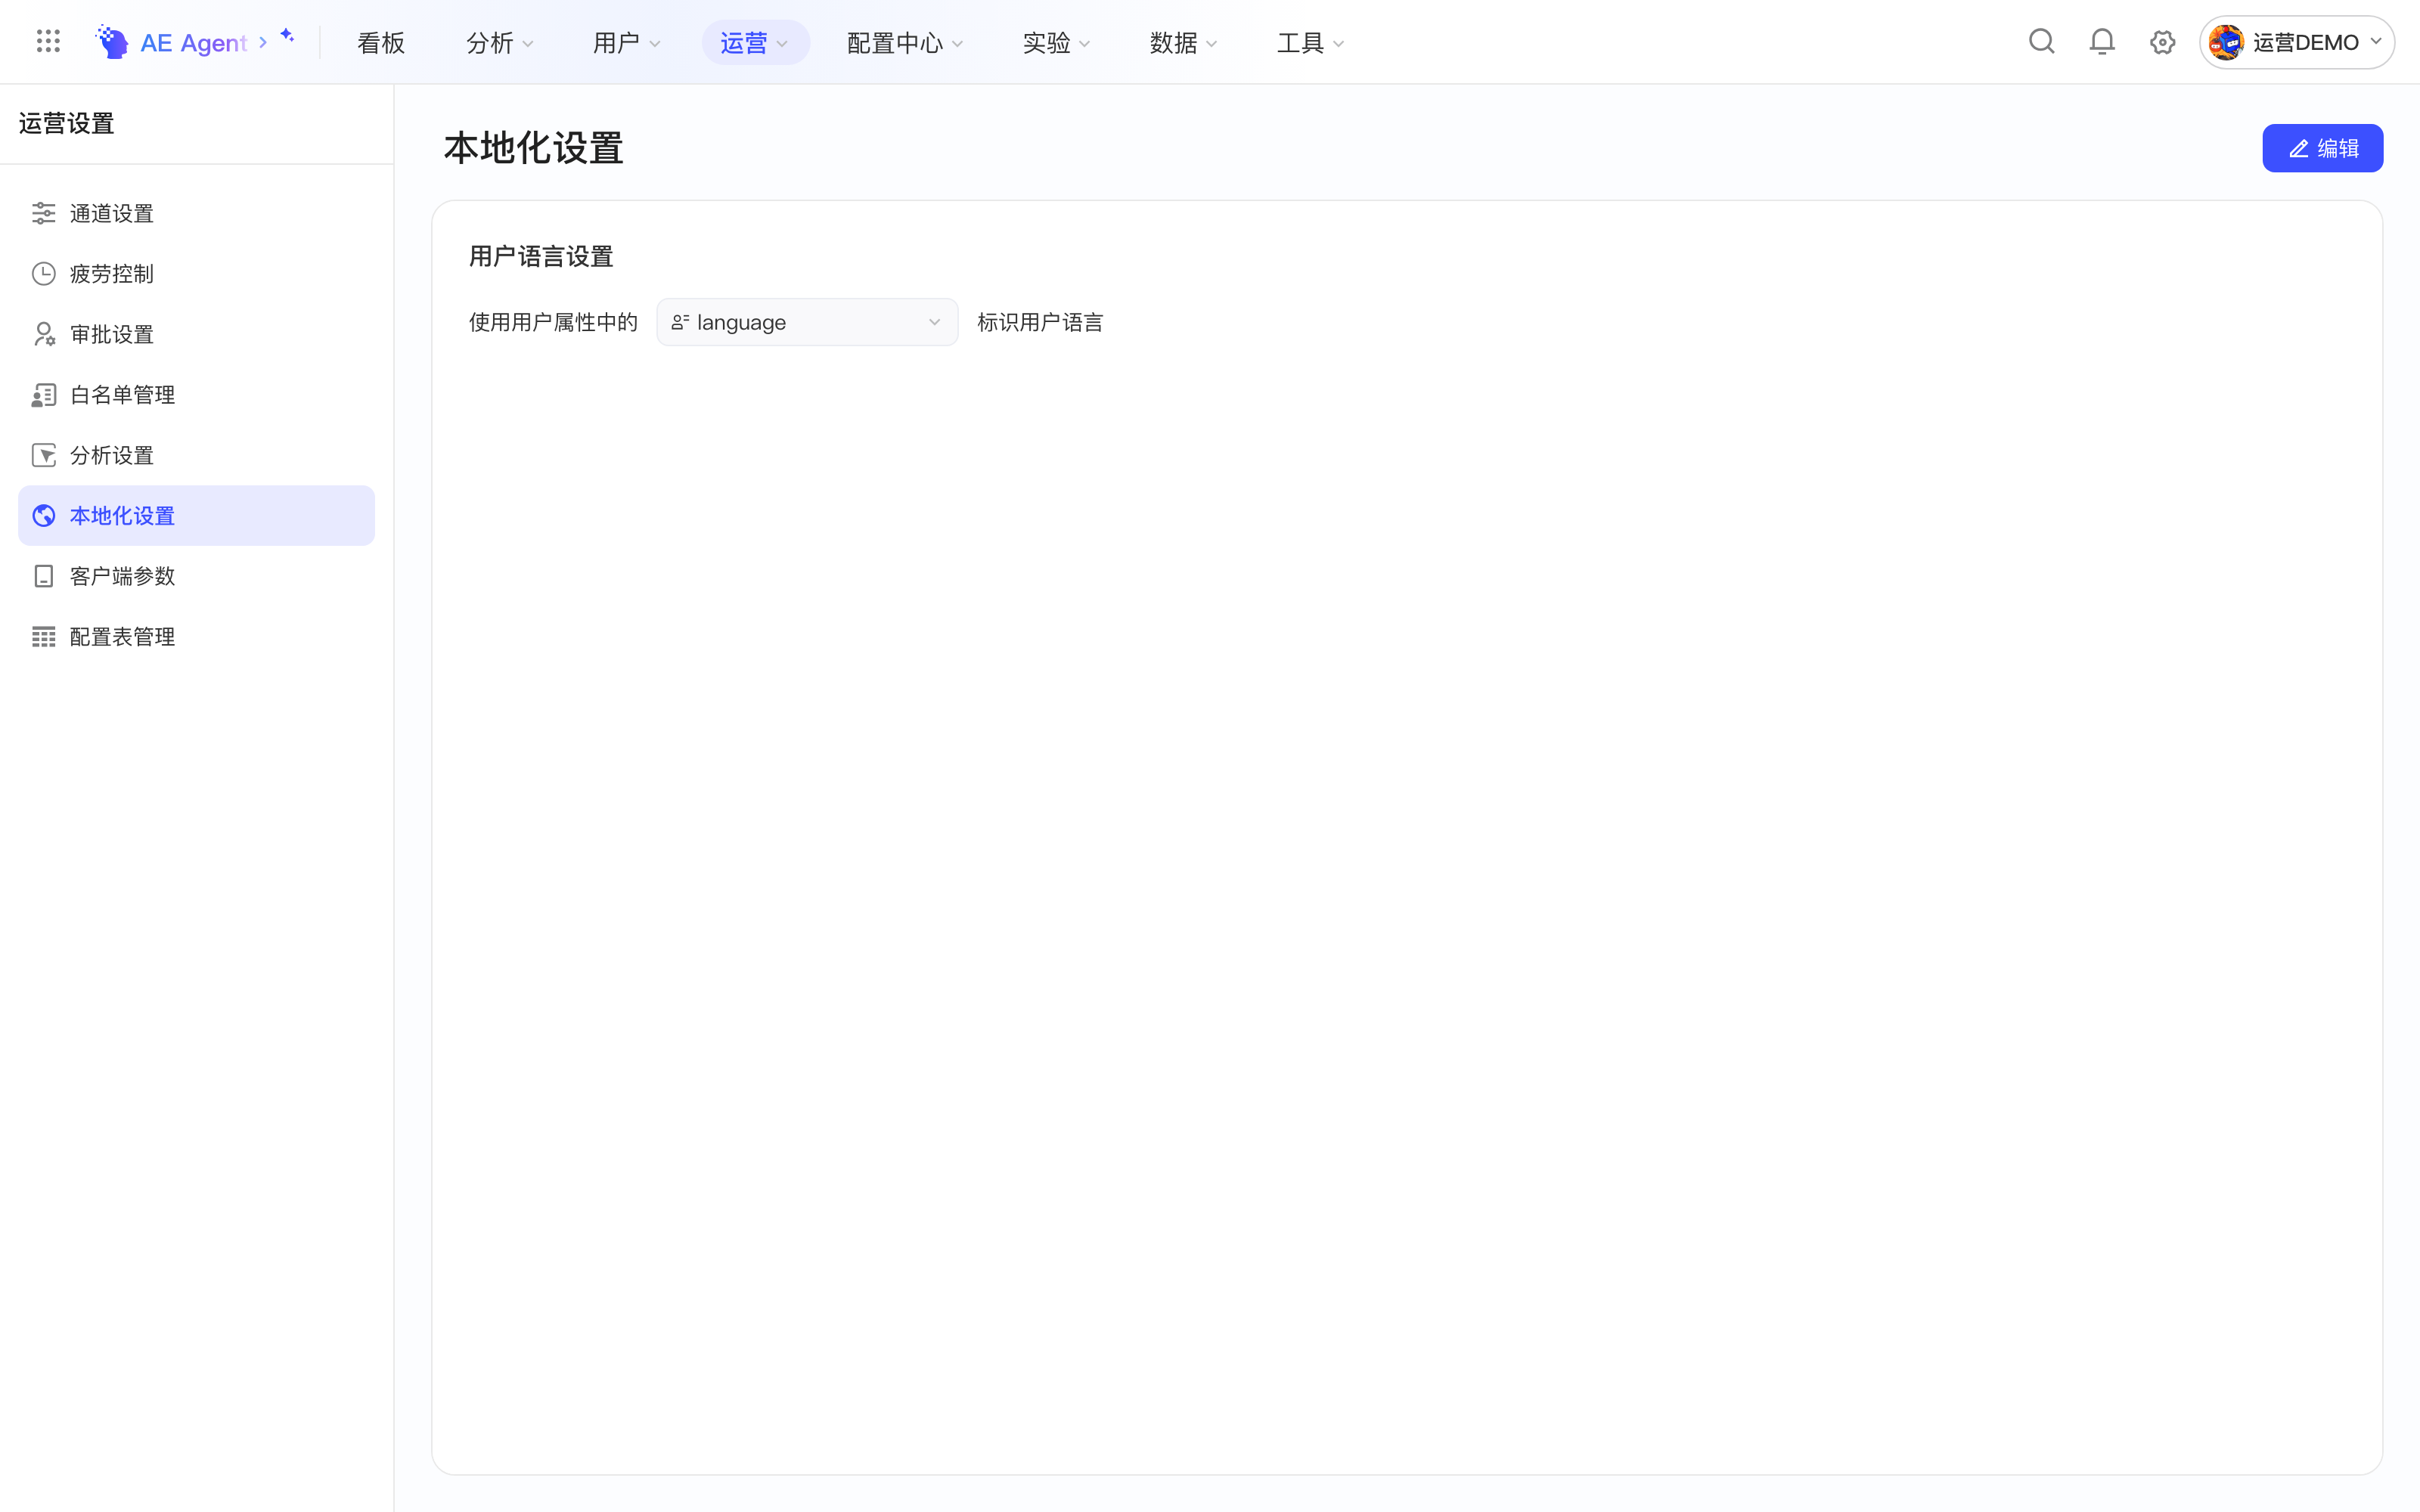The width and height of the screenshot is (2420, 1512).
Task: Expand the 分析 top menu
Action: point(499,42)
